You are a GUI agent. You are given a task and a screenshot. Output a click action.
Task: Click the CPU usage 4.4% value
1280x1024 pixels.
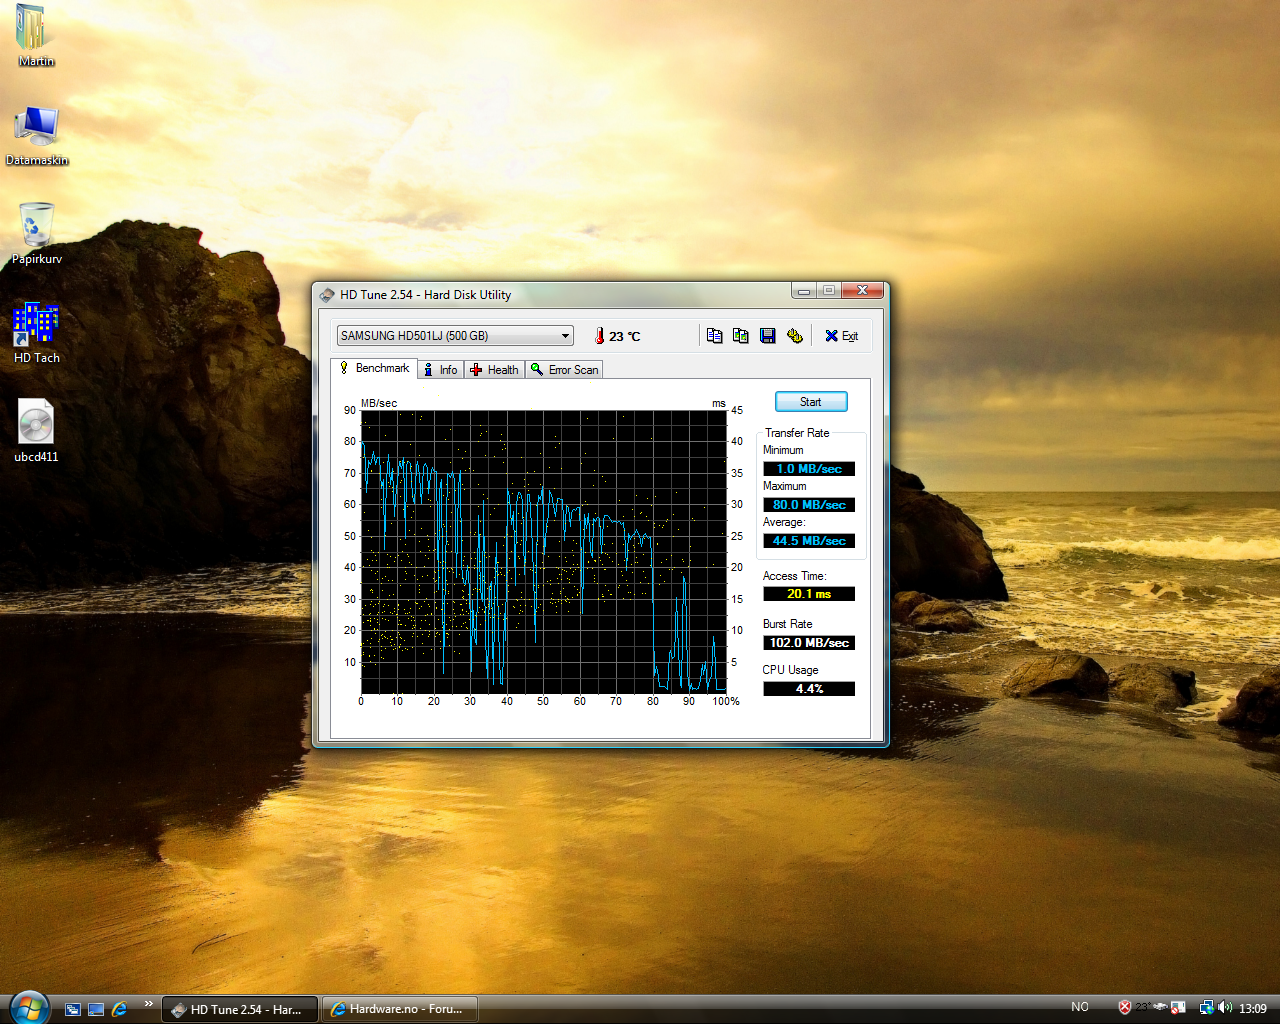[x=809, y=689]
